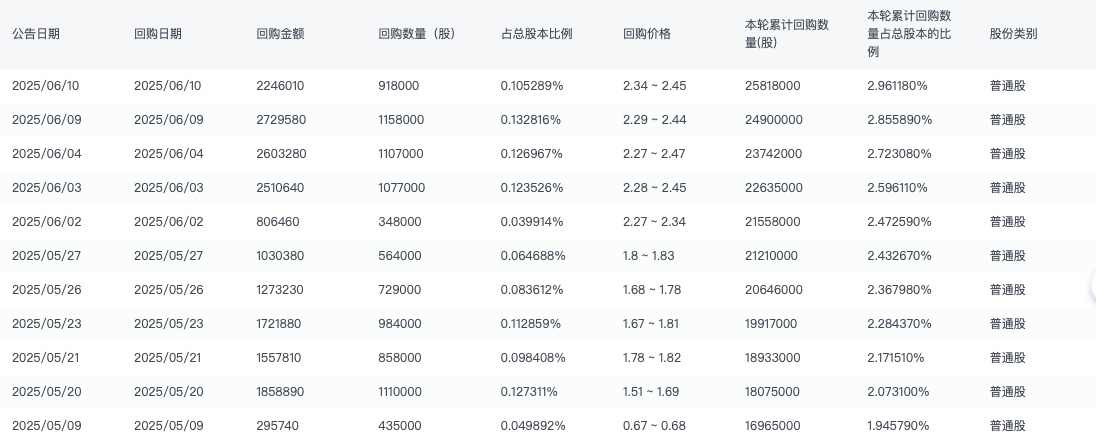
Task: Select the 2025/06/10 announcement date cell
Action: 45,86
